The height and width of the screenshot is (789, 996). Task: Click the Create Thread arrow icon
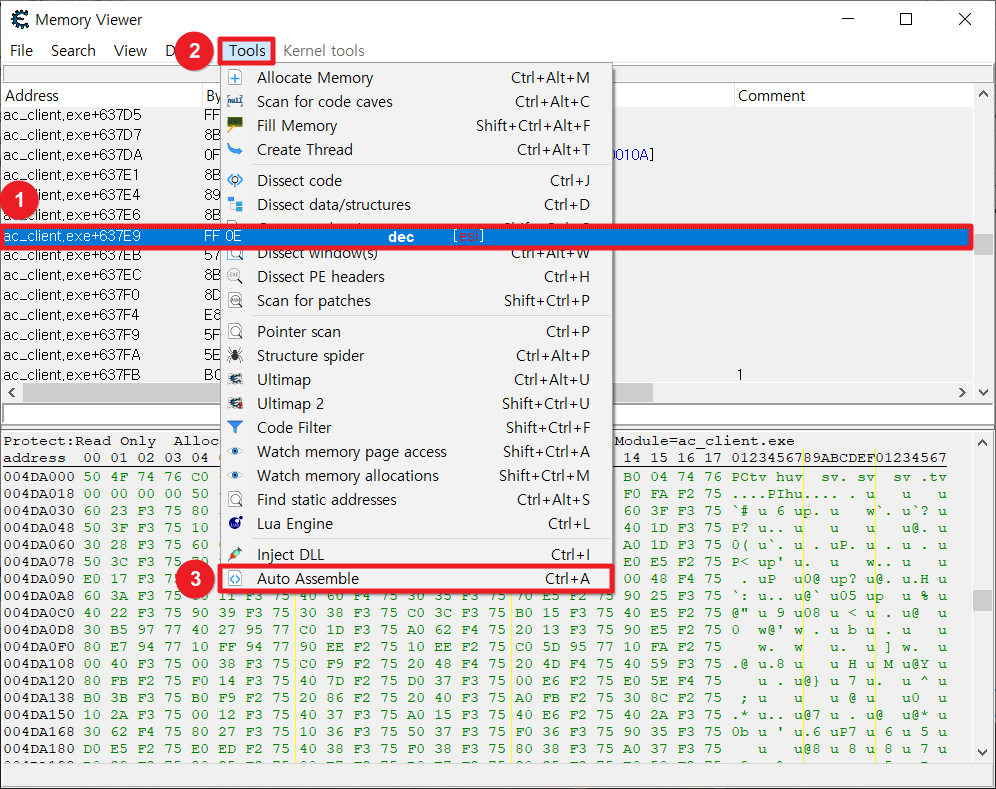tap(235, 149)
